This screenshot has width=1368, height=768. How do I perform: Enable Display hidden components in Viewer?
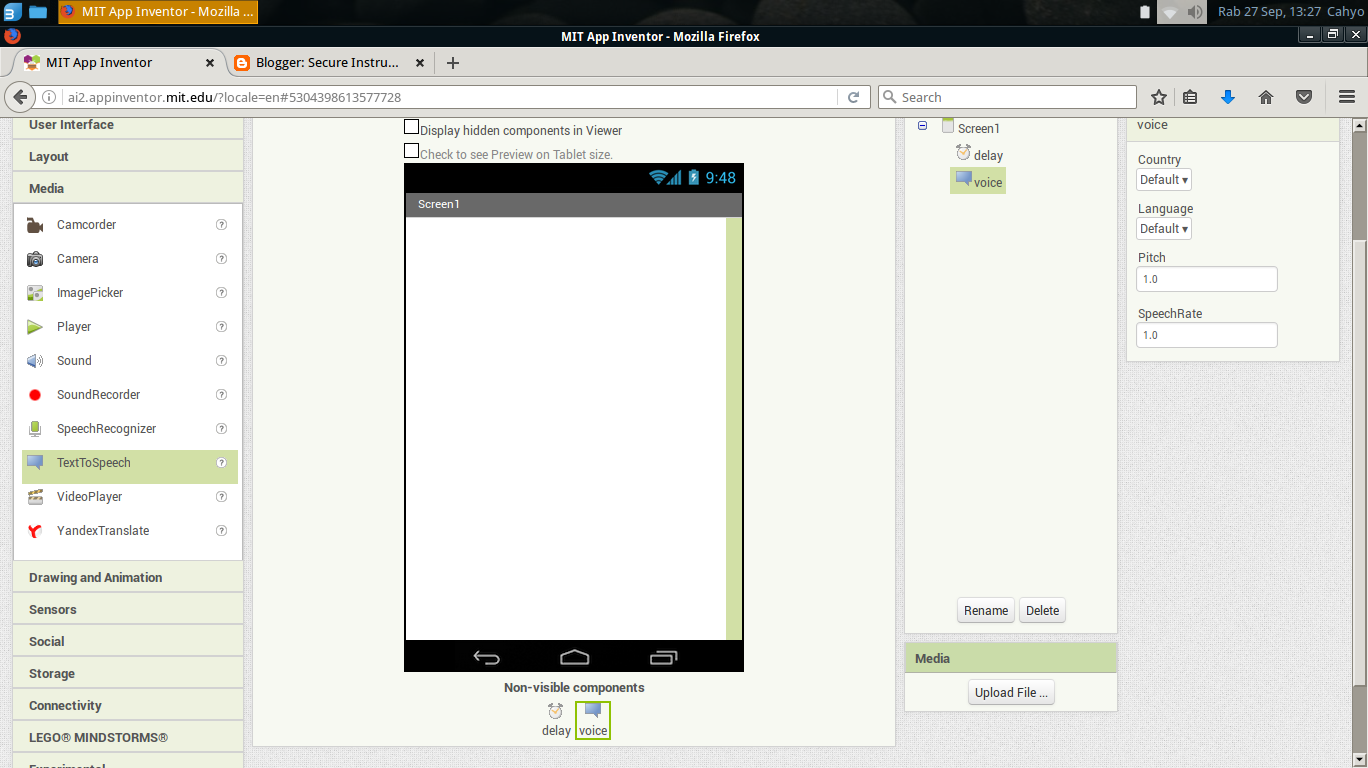(x=411, y=127)
